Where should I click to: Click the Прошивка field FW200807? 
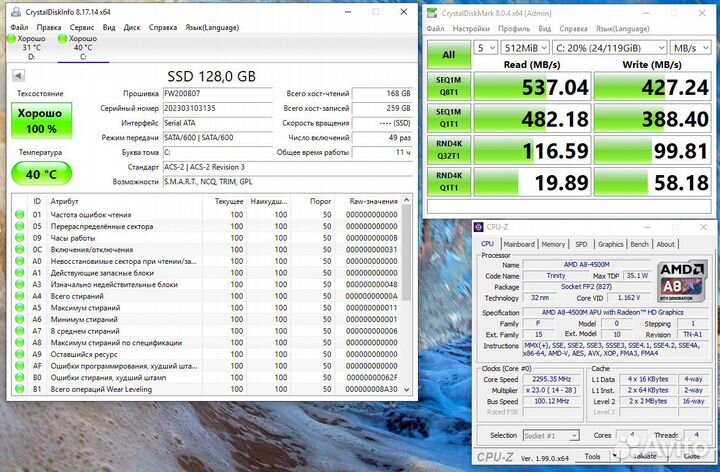[x=218, y=94]
